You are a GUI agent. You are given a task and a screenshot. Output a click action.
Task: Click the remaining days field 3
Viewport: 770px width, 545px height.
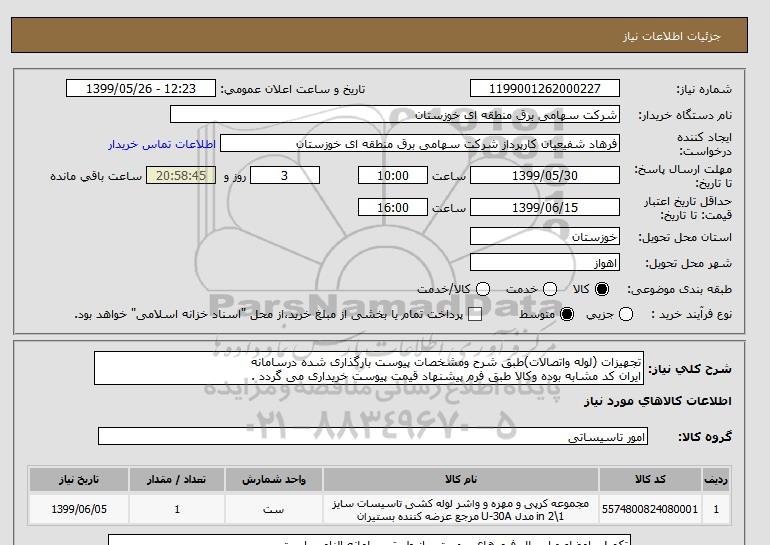(285, 175)
